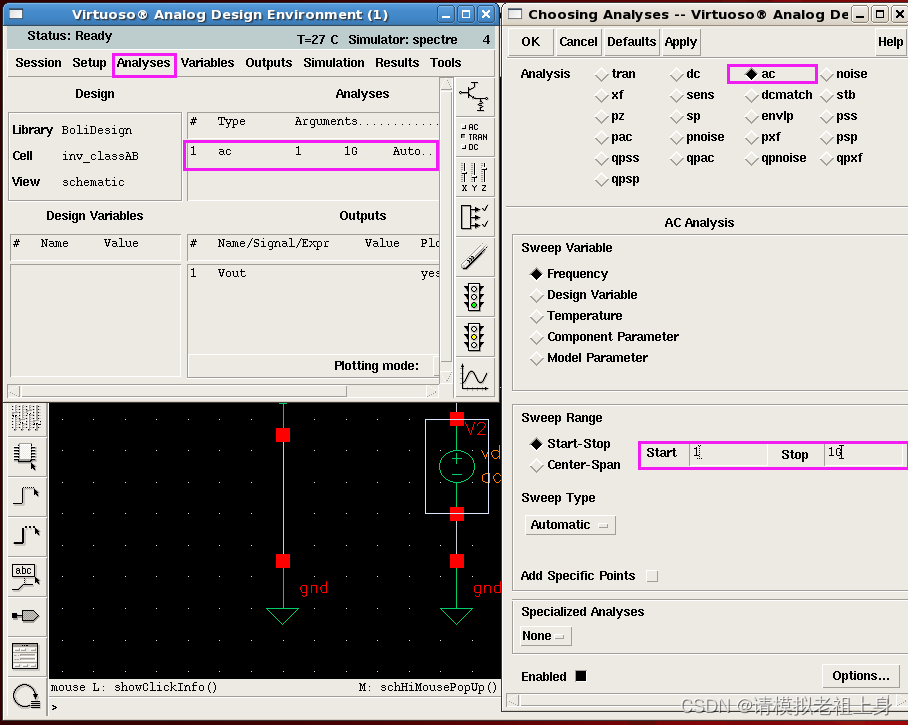This screenshot has width=908, height=725.
Task: Click OK in Choosing Analyses dialog
Action: coord(530,42)
